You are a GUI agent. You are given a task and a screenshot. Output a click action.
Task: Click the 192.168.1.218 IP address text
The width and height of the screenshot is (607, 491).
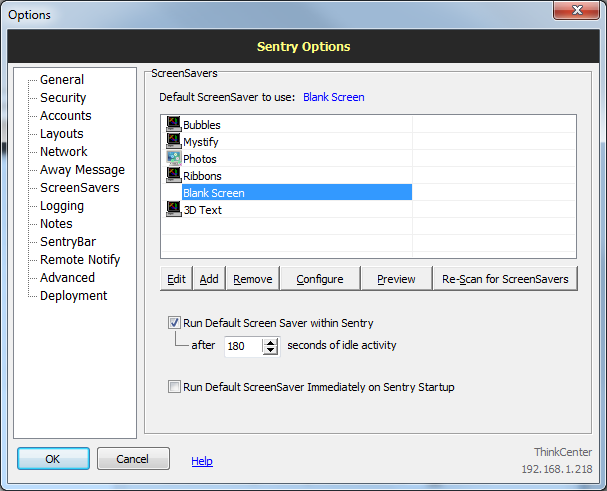[x=557, y=469]
